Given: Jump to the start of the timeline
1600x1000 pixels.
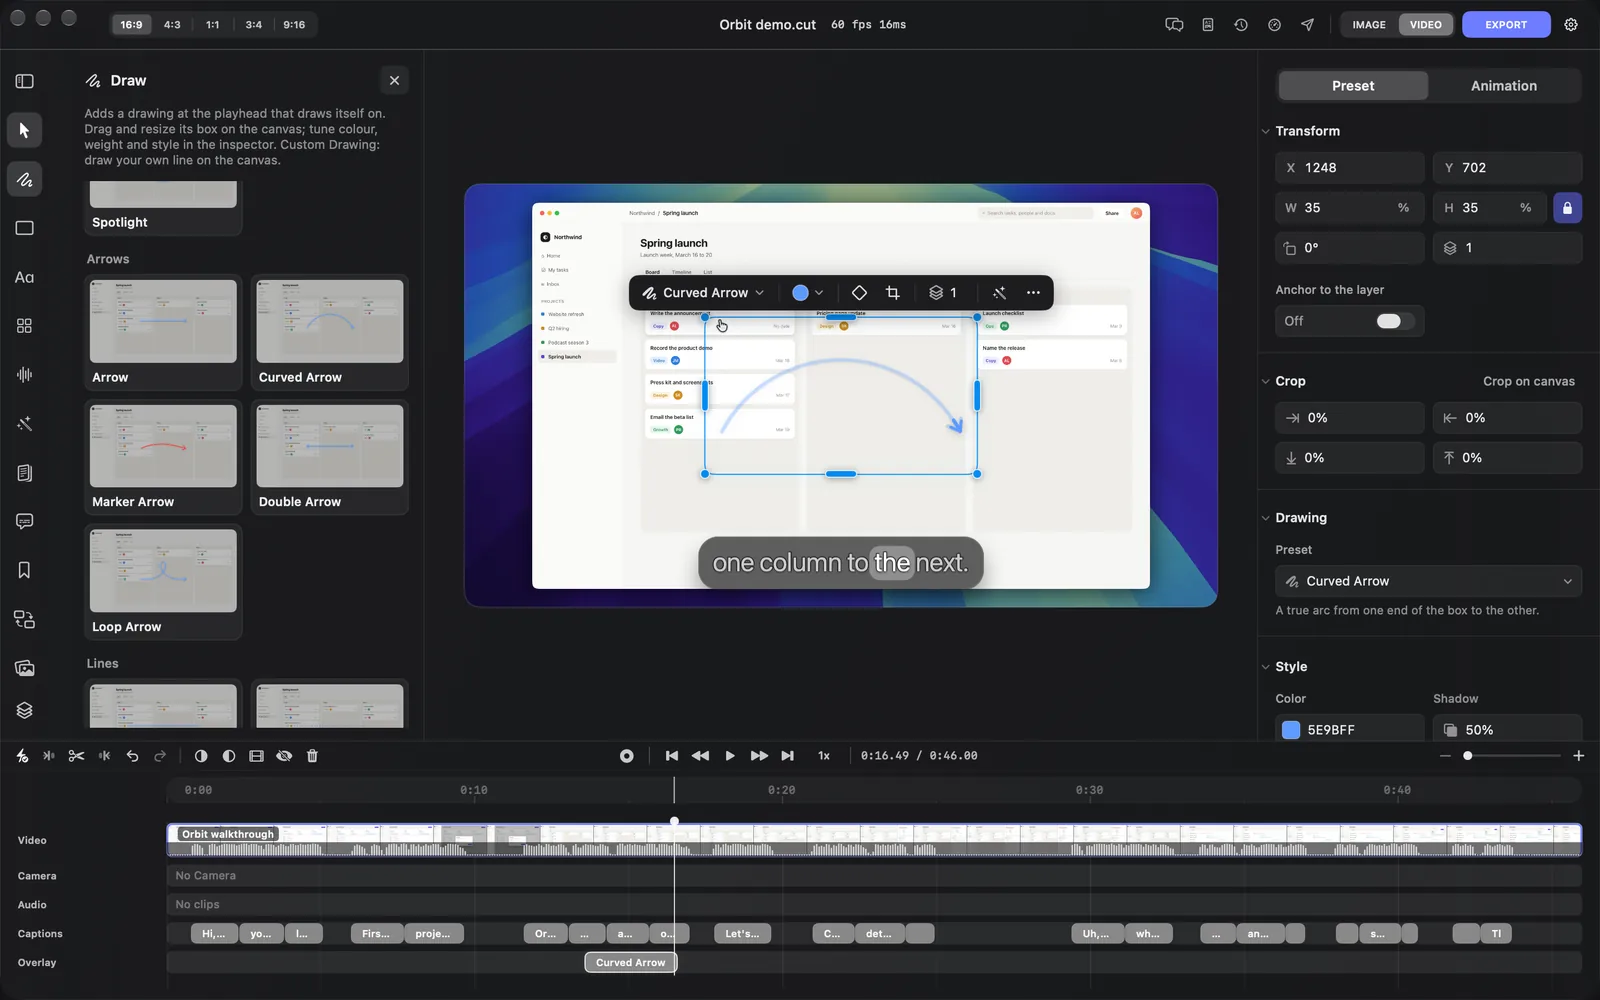Looking at the screenshot, I should tap(672, 756).
